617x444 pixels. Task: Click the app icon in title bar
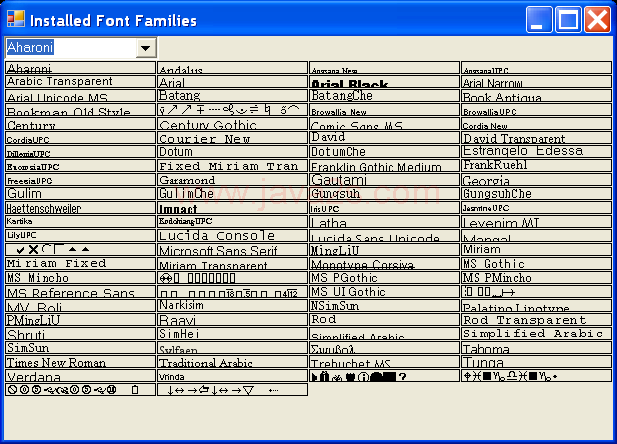(16, 19)
